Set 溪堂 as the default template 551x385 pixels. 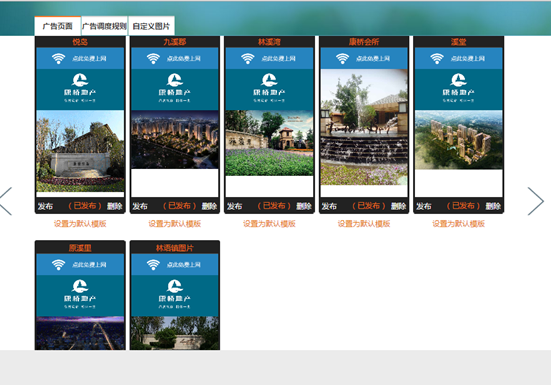tap(458, 224)
